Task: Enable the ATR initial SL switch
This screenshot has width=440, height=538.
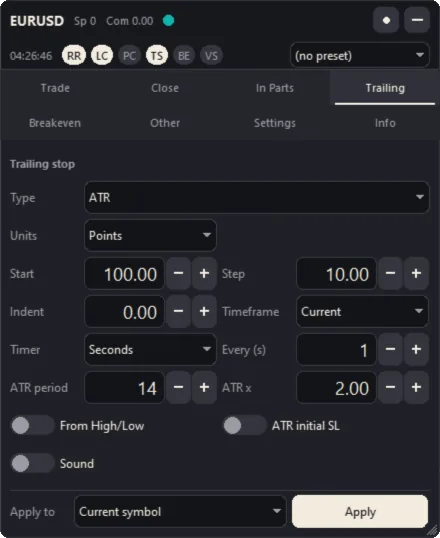Action: (245, 426)
